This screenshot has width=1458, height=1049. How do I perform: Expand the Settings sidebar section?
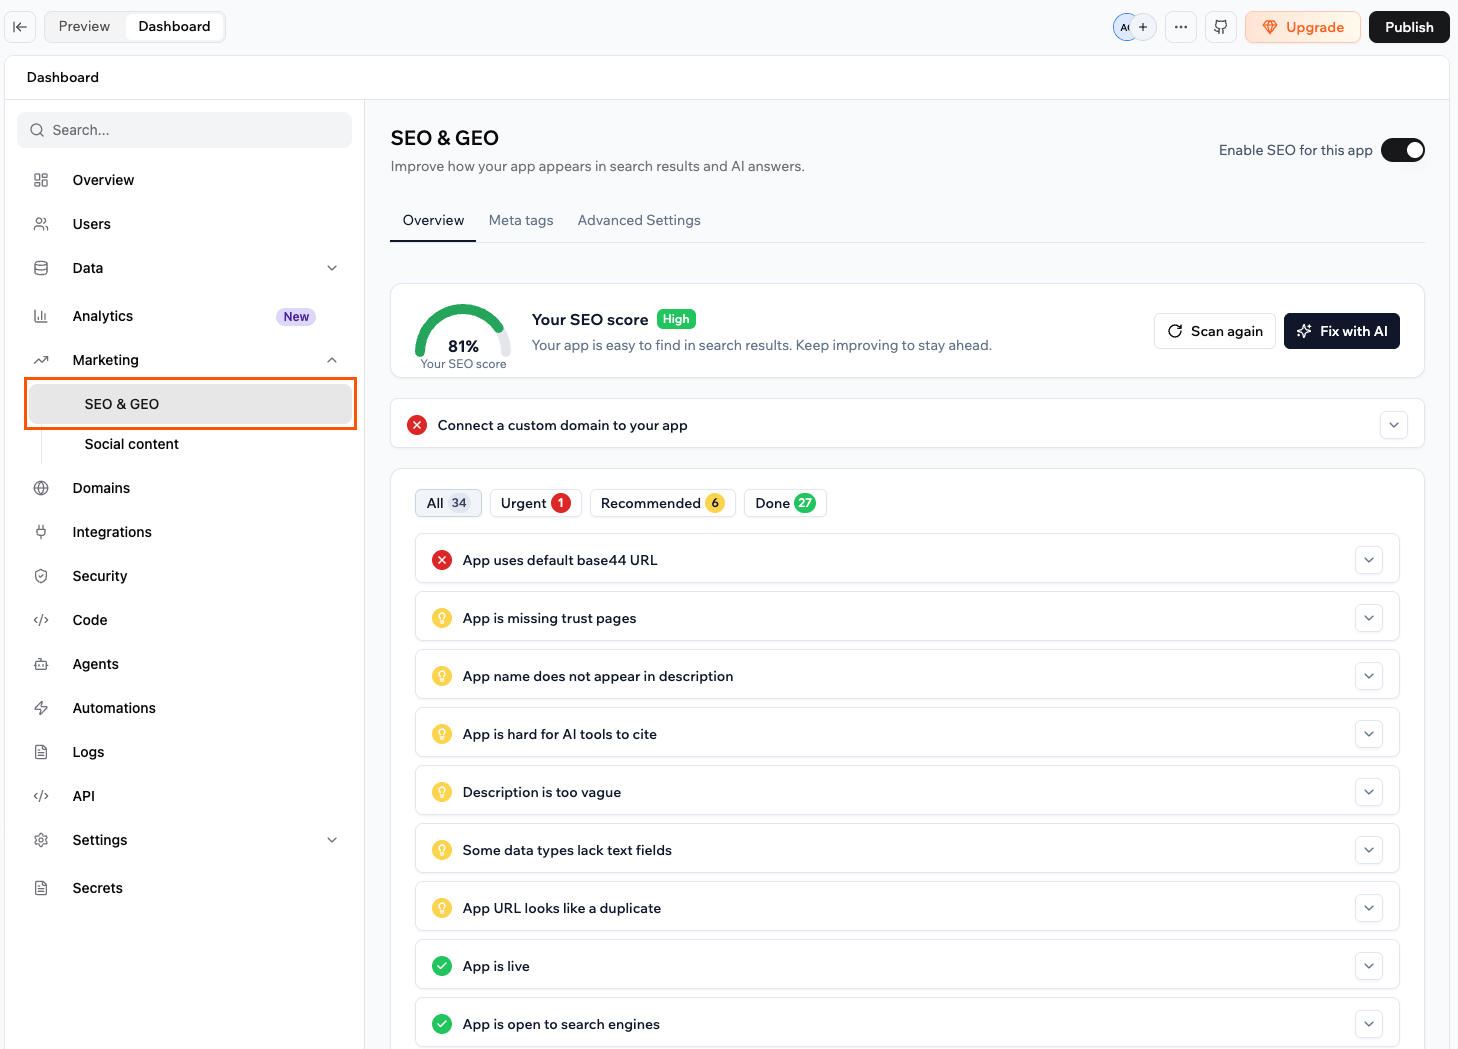coord(332,840)
